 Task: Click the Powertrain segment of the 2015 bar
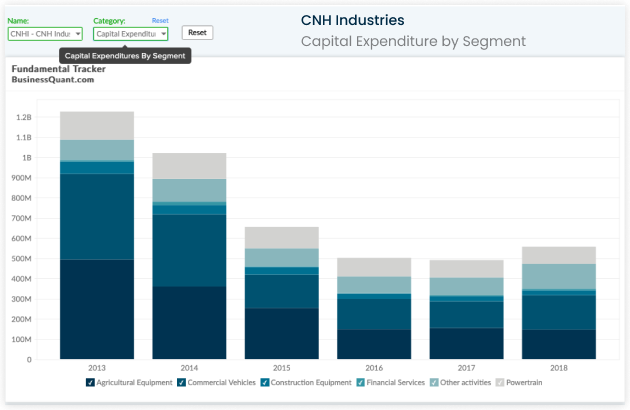point(282,238)
